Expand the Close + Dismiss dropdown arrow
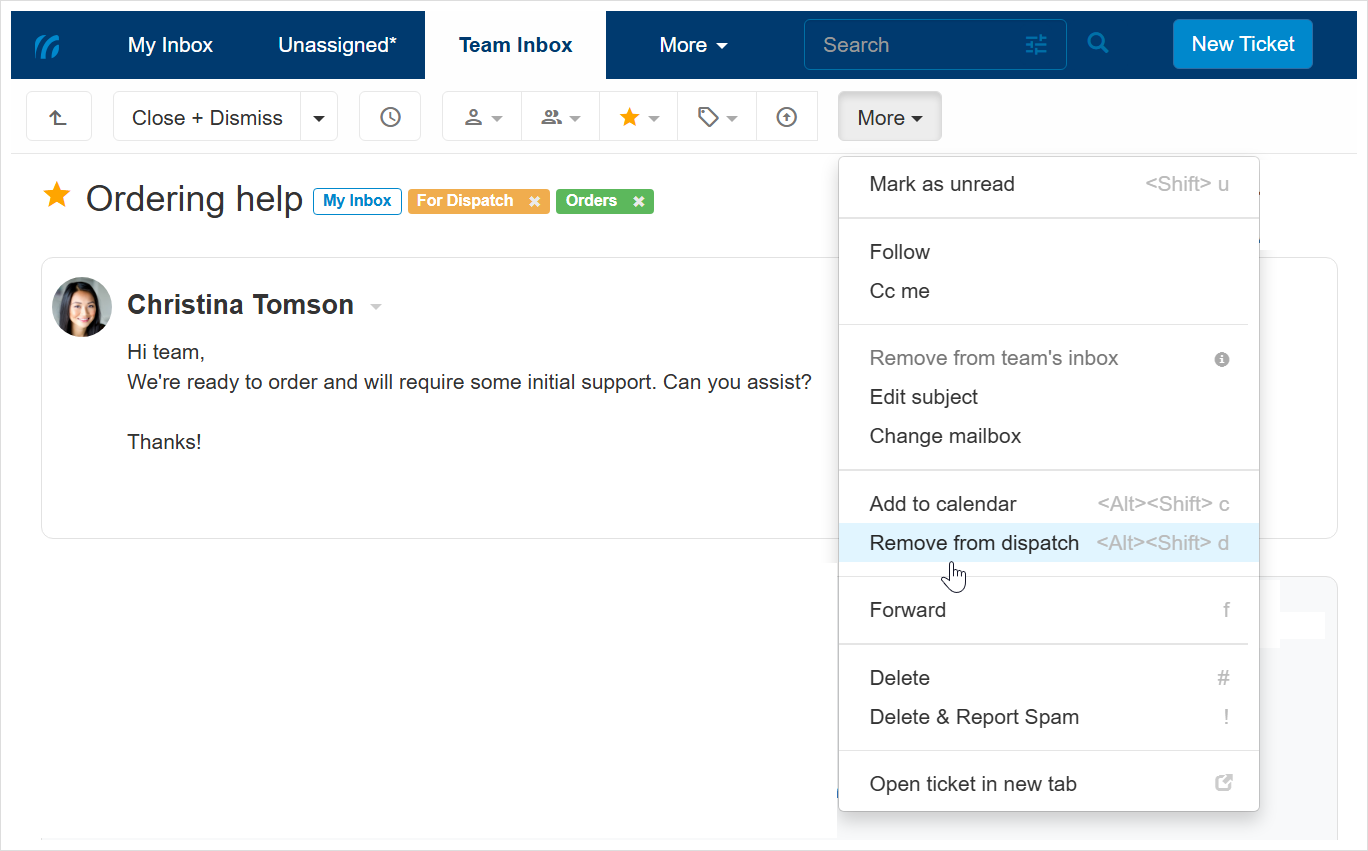The height and width of the screenshot is (851, 1368). (319, 116)
